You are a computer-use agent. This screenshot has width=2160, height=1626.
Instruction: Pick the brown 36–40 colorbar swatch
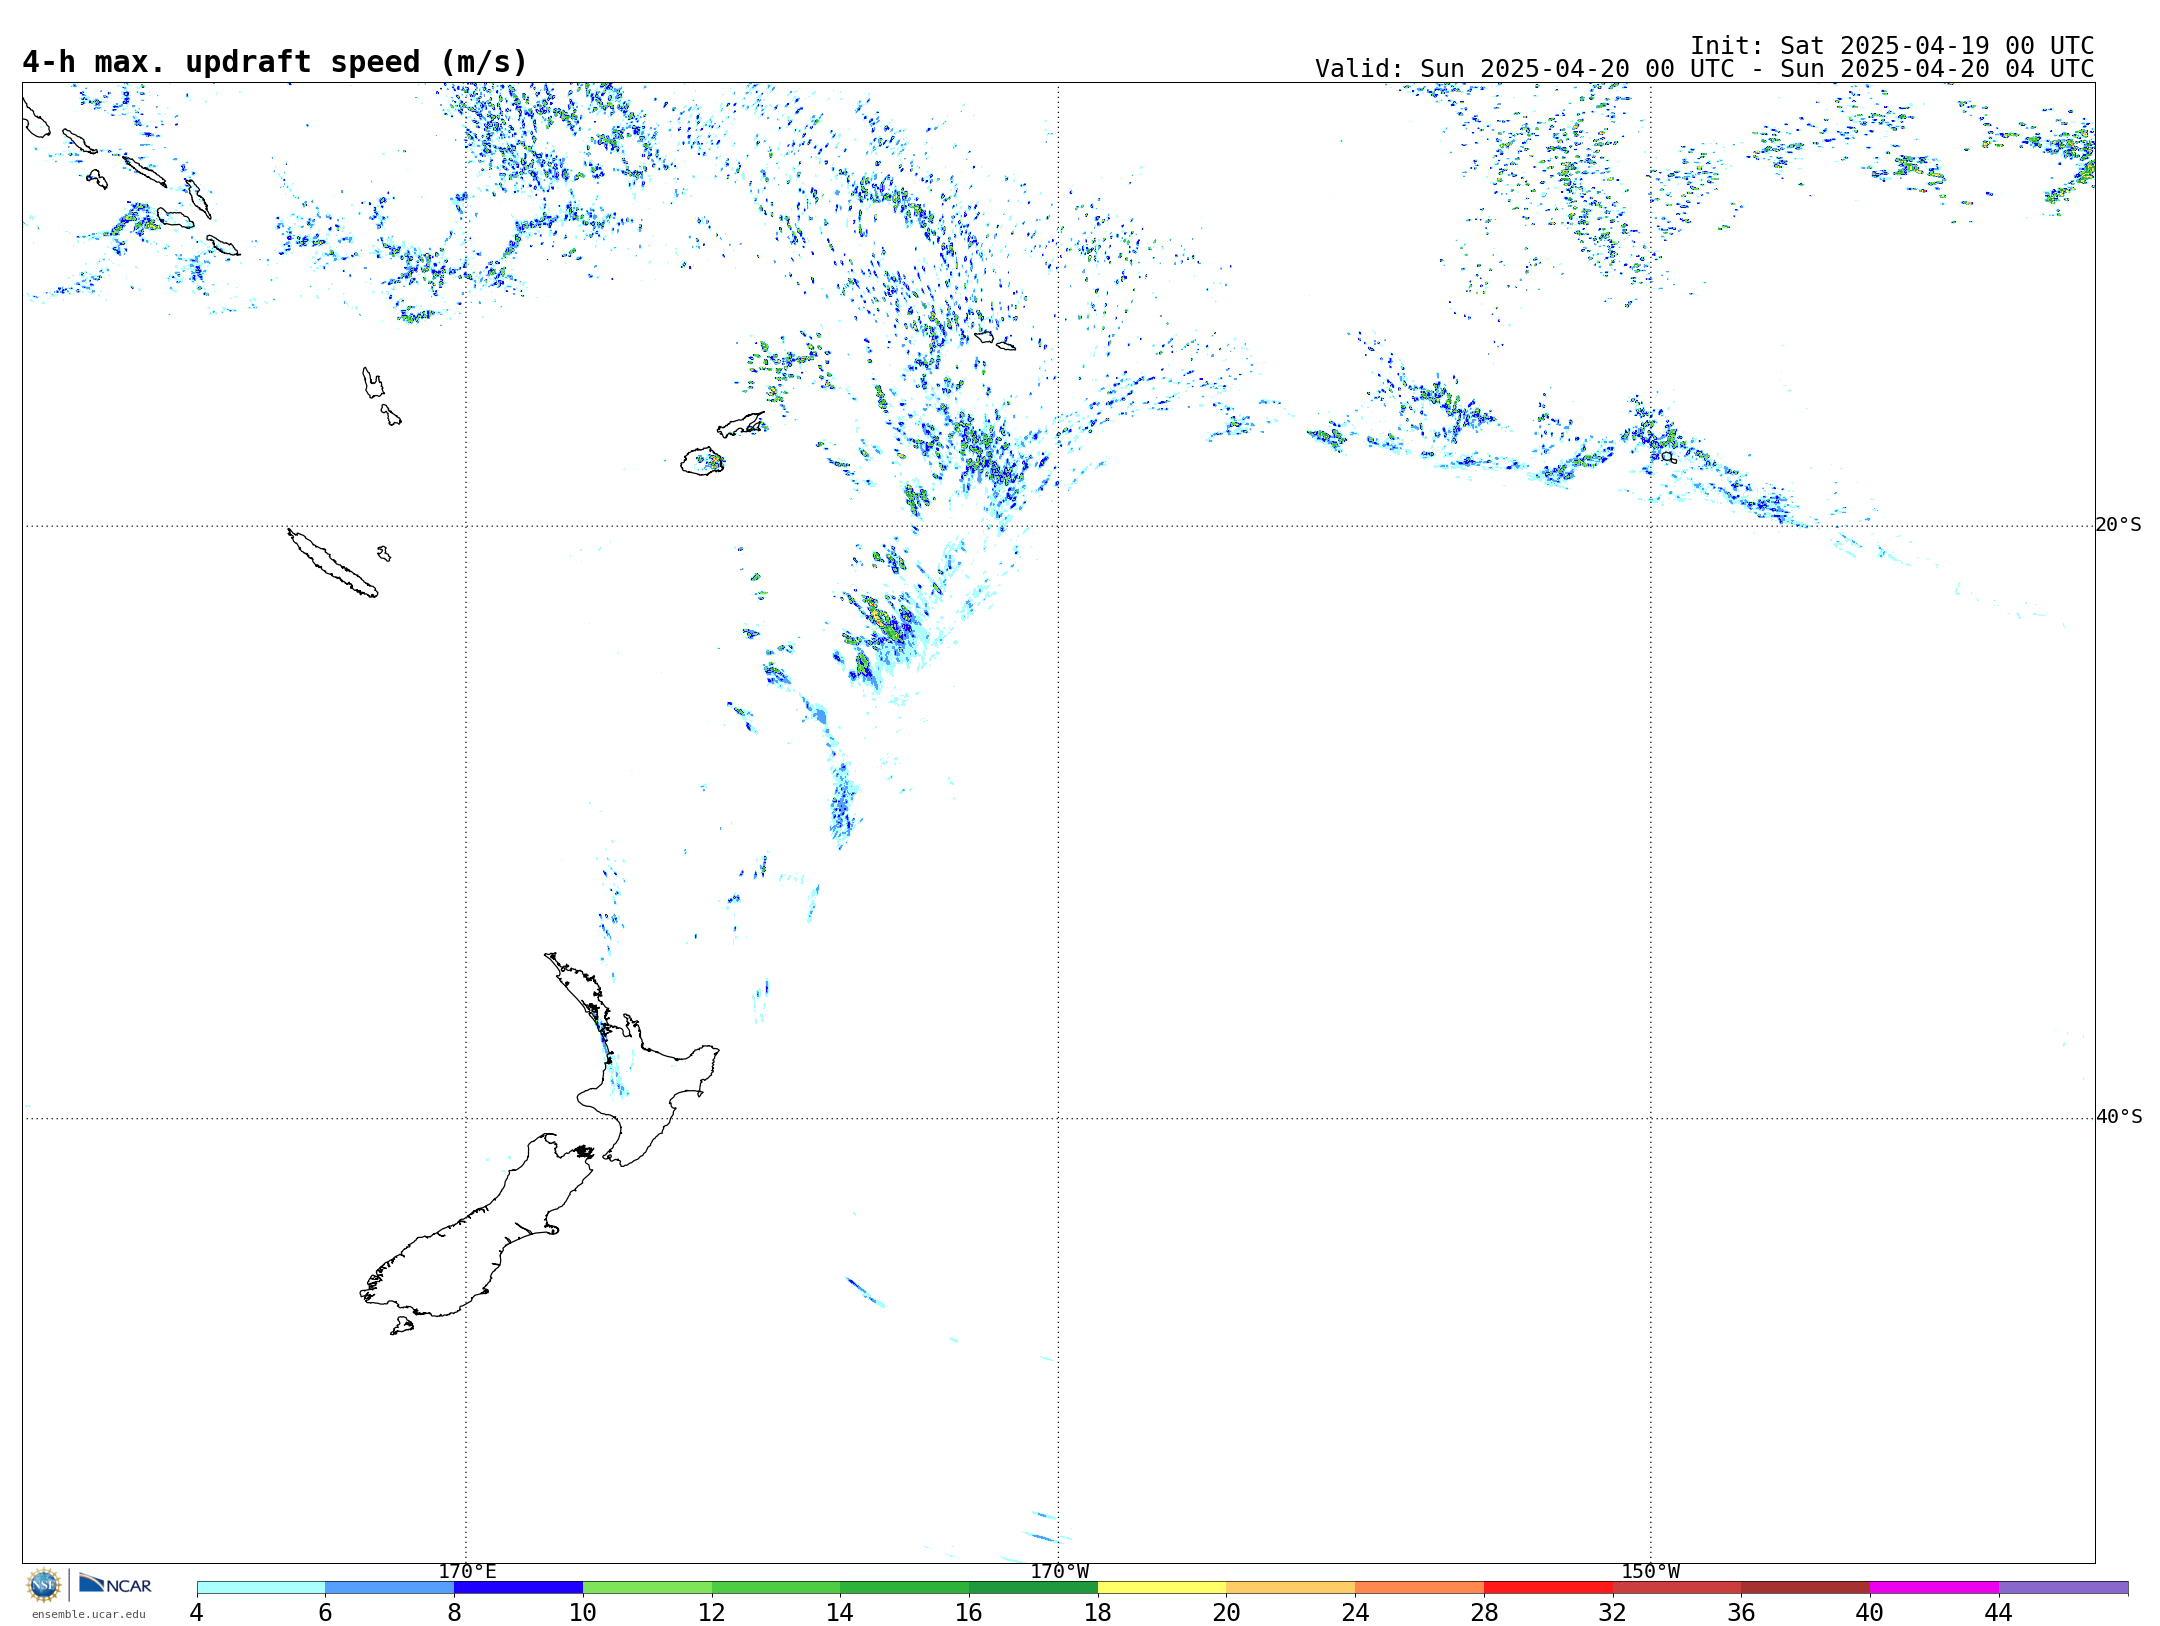(x=1805, y=1587)
